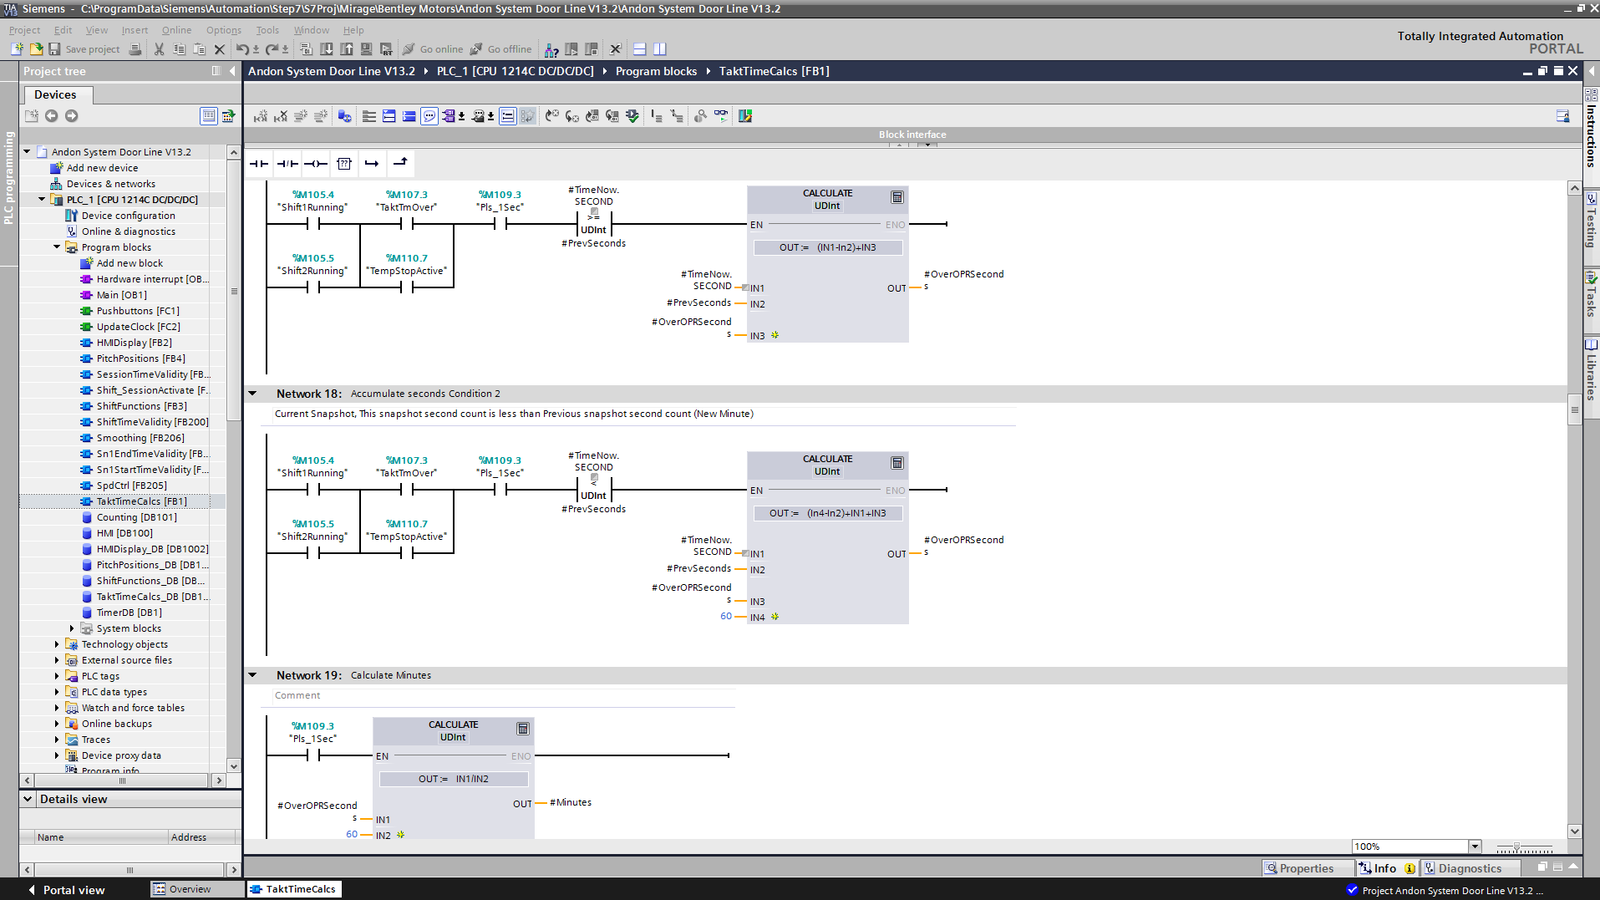Screen dimensions: 1600x900
Task: Expand the System blocks folder
Action: (71, 629)
